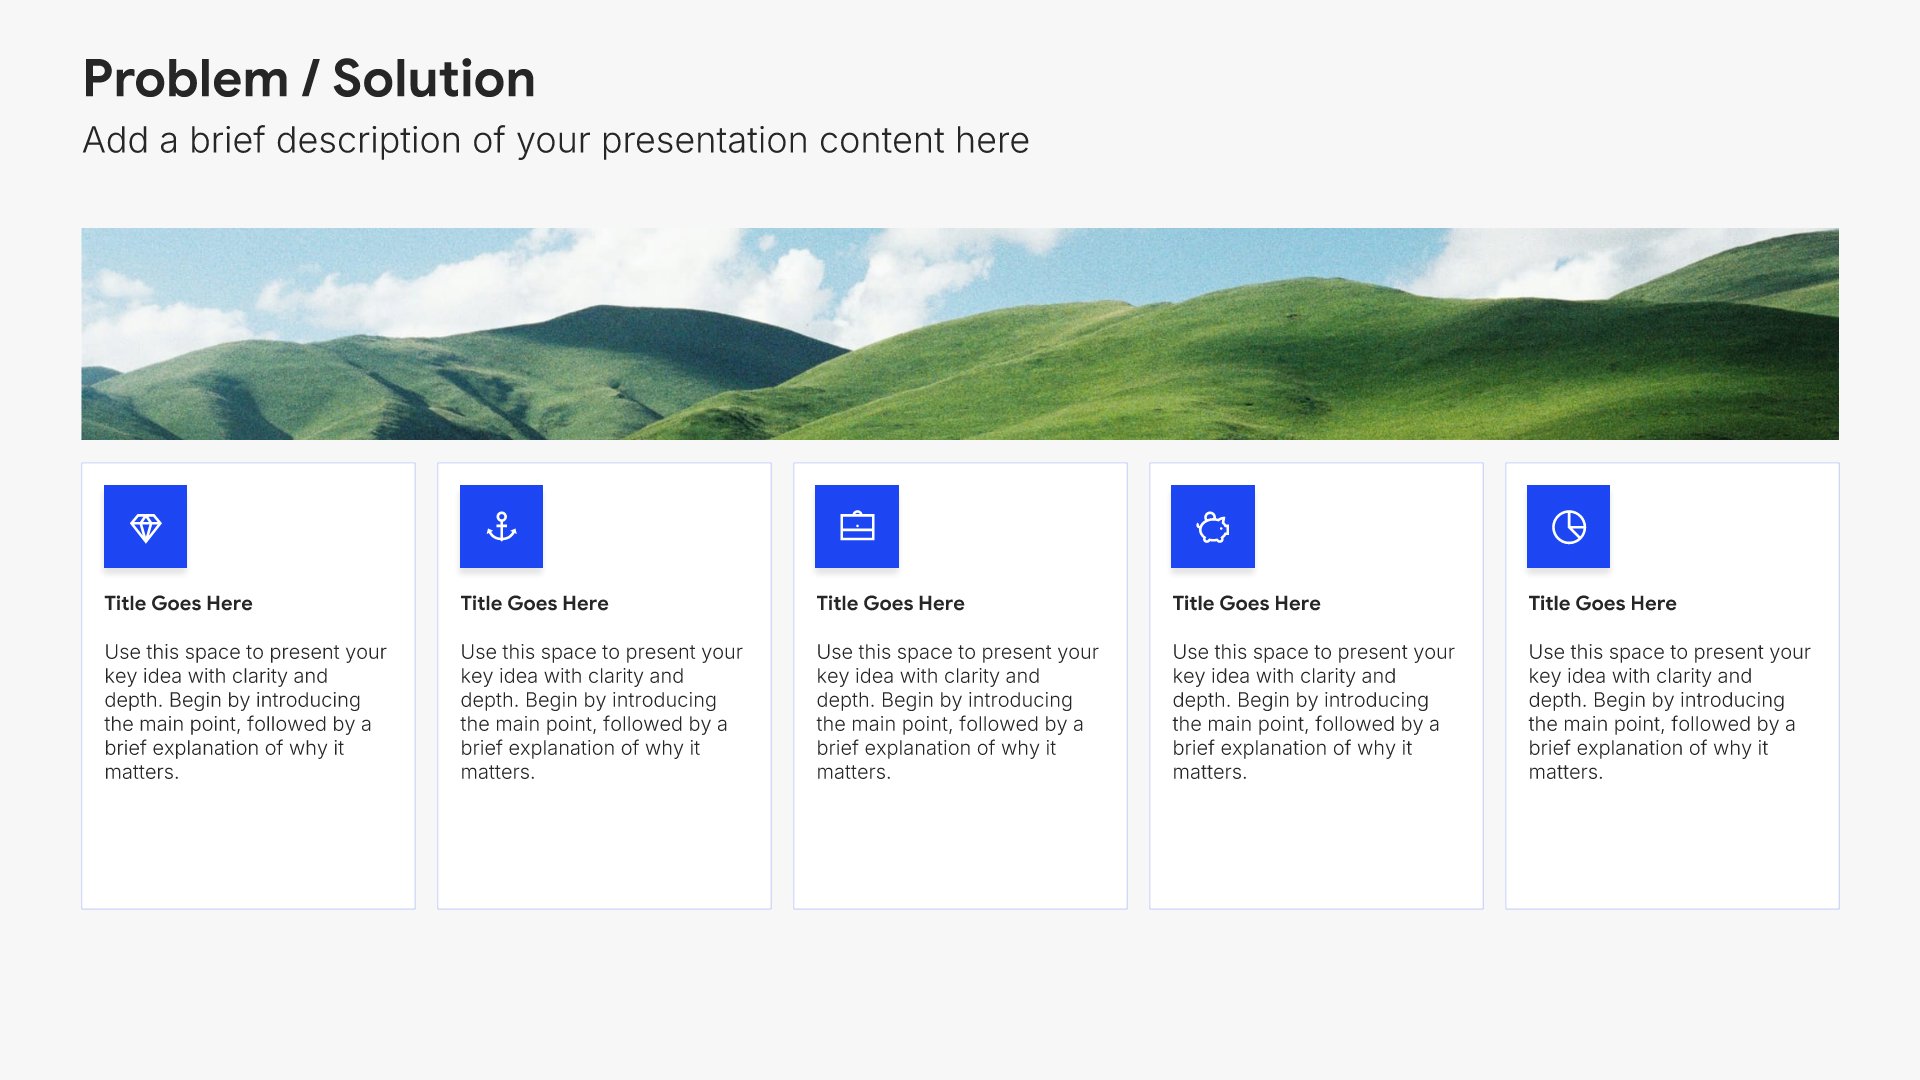Select 'Title Goes Here' under the piggy bank icon
1920x1080 pixels.
click(1246, 603)
